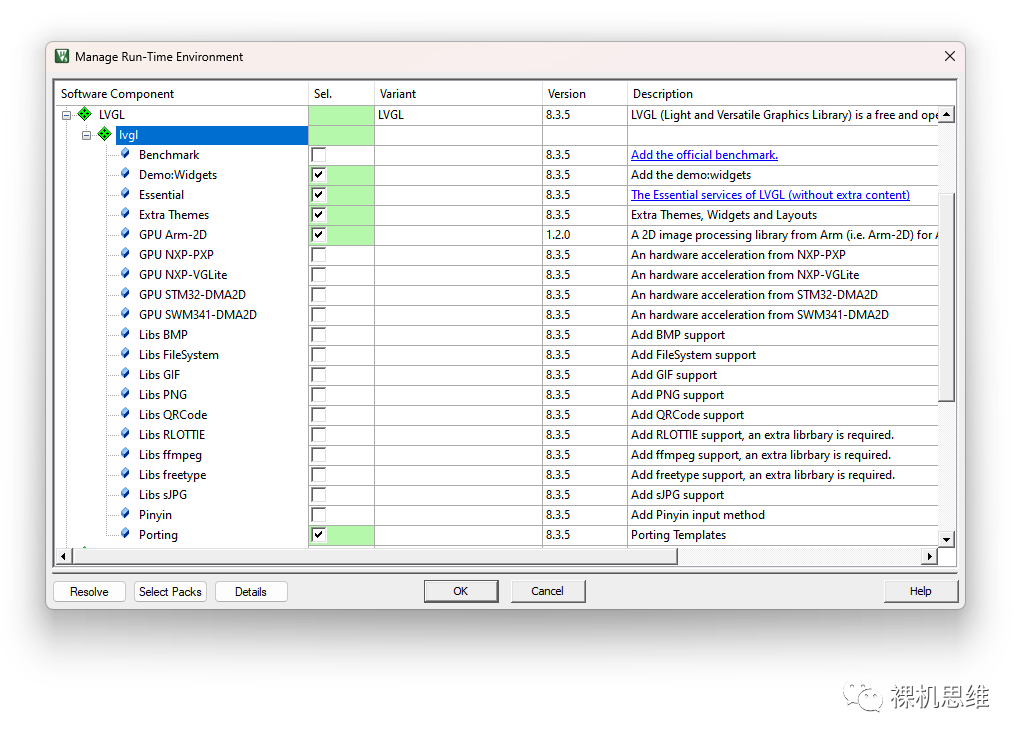This screenshot has height=742, width=1023.
Task: Uncheck the Porting component checkbox
Action: (318, 535)
